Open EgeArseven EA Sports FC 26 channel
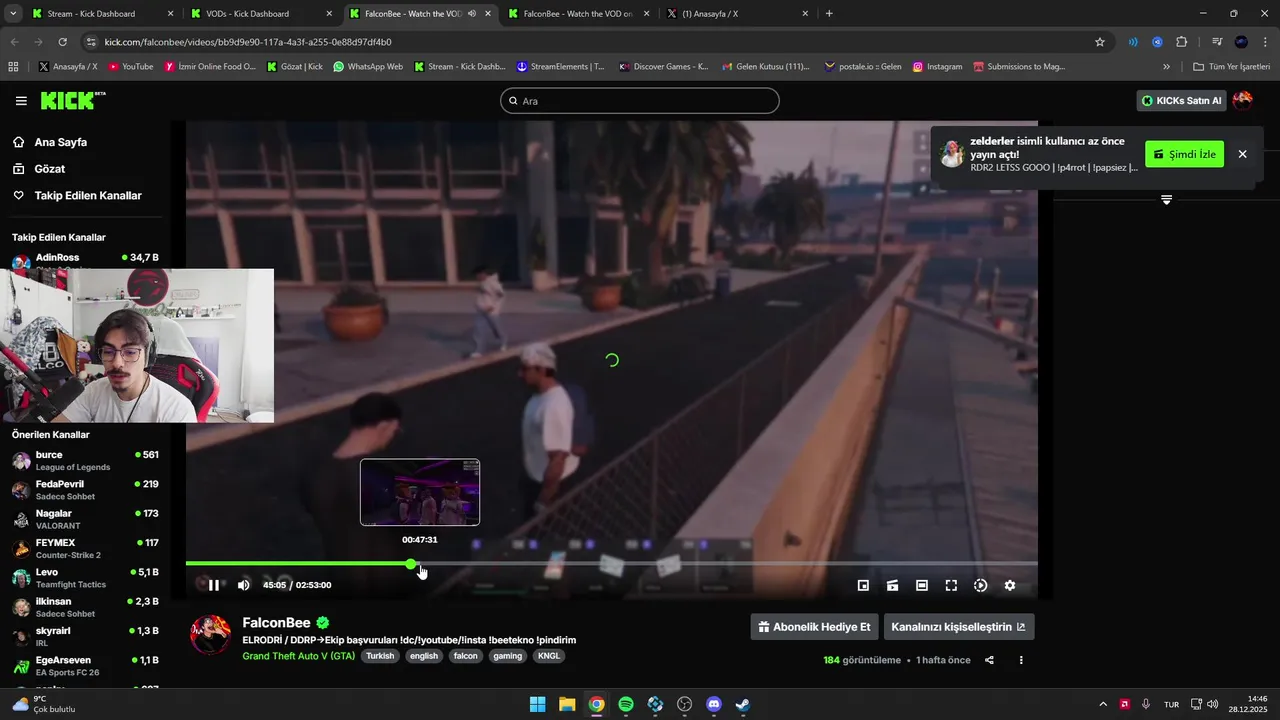This screenshot has width=1280, height=720. [84, 666]
